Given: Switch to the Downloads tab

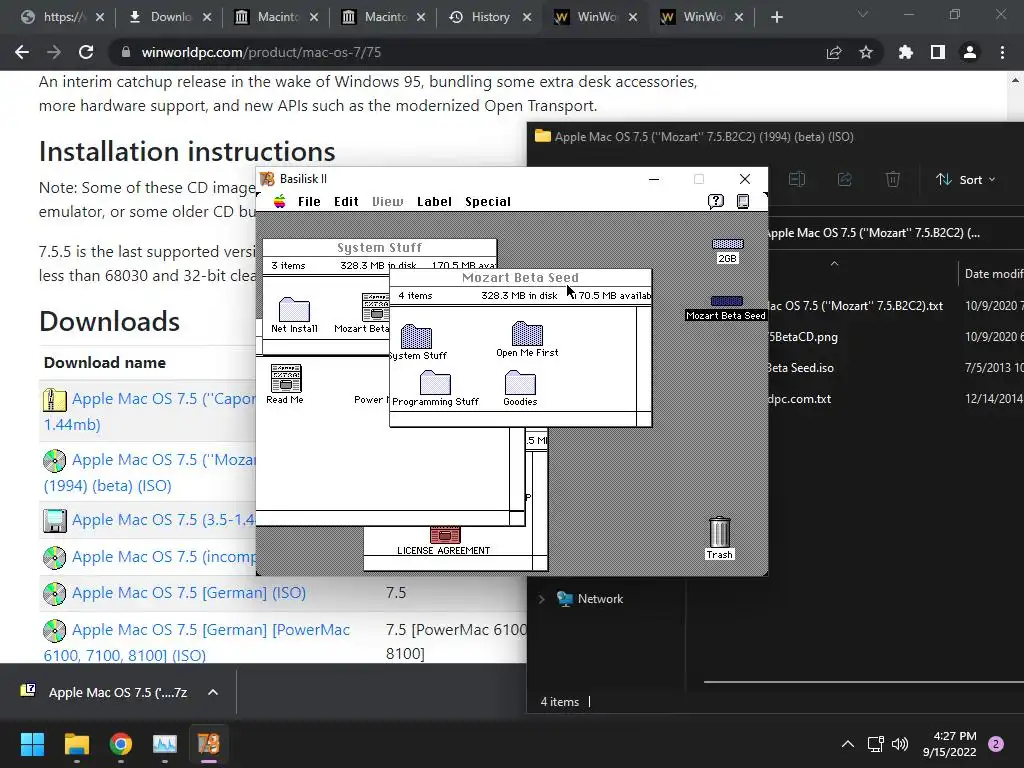Looking at the screenshot, I should [171, 17].
